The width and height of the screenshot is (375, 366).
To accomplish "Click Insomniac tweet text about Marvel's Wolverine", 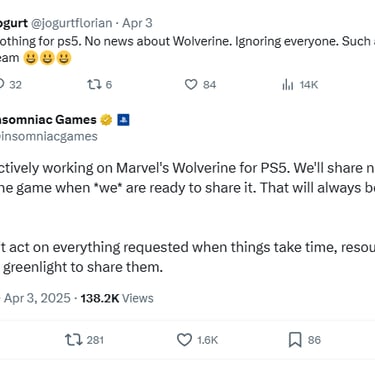I will [187, 177].
